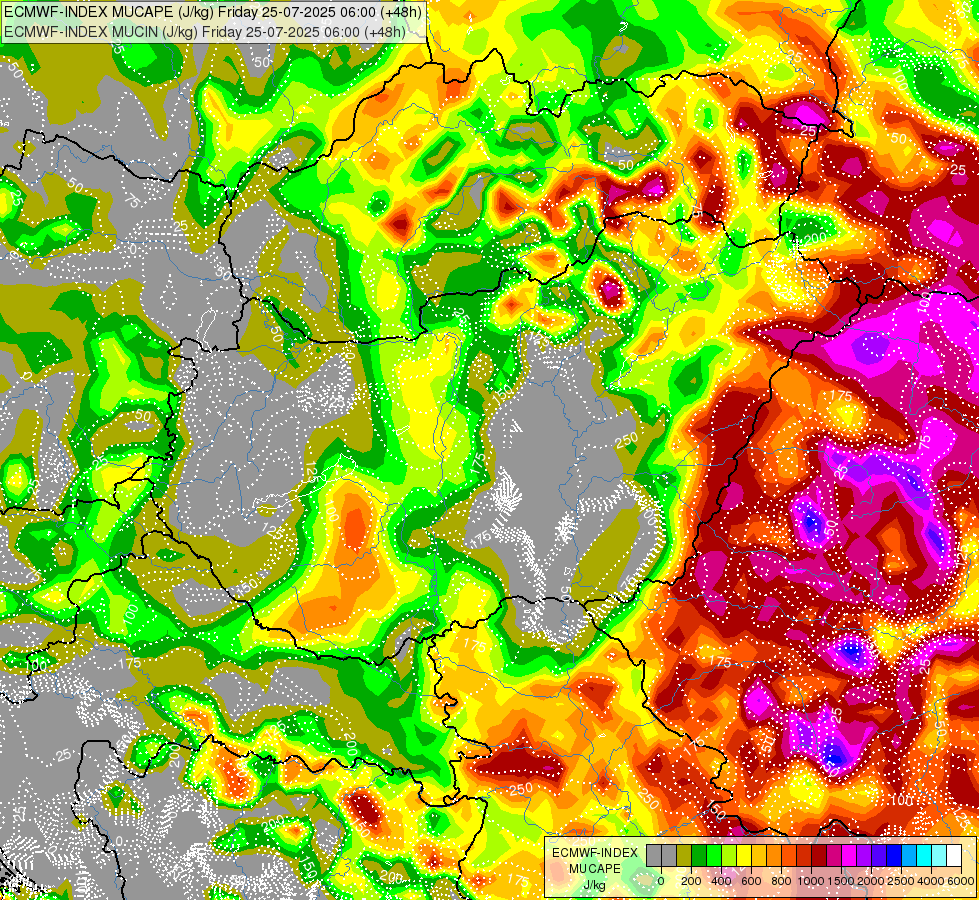Image resolution: width=979 pixels, height=900 pixels.
Task: Click the 600 value on the legend scale
Action: tap(752, 881)
